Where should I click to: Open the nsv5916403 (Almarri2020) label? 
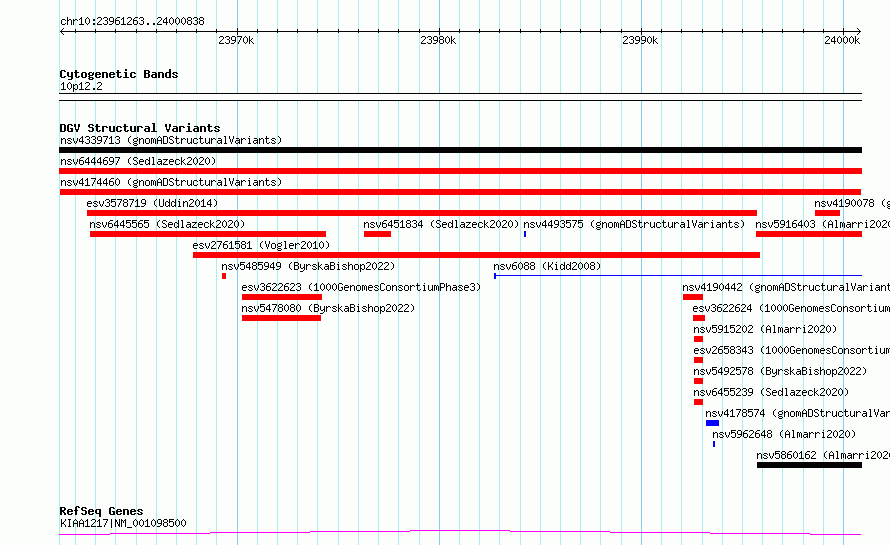click(822, 224)
